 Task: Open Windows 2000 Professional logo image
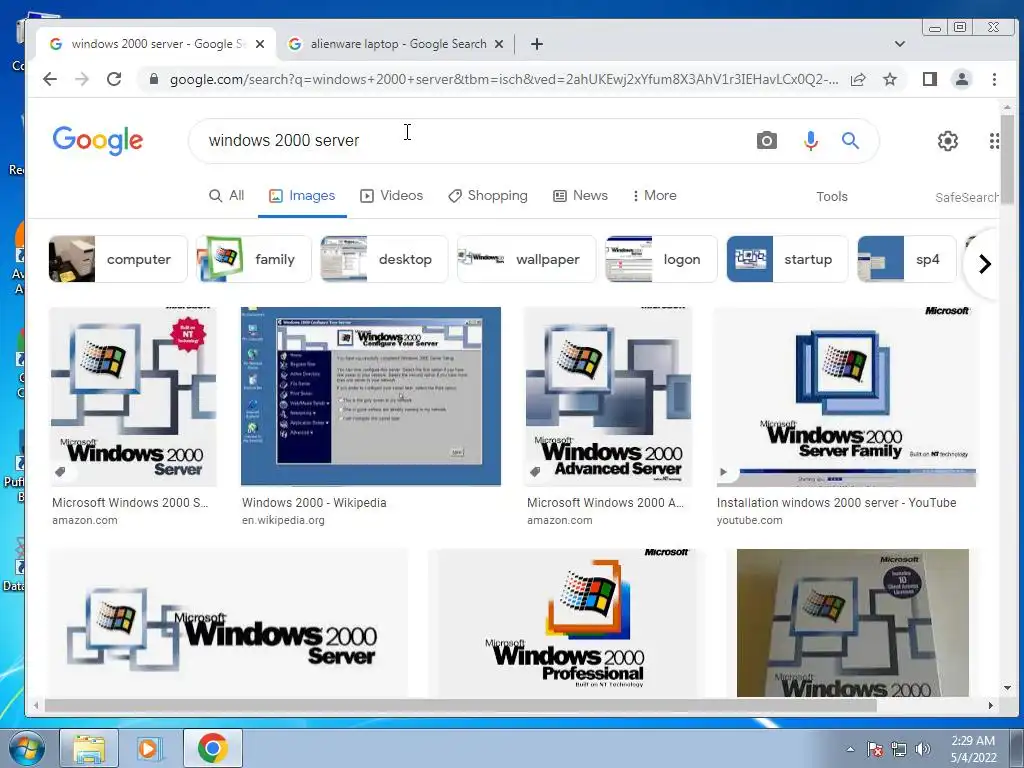pyautogui.click(x=562, y=622)
